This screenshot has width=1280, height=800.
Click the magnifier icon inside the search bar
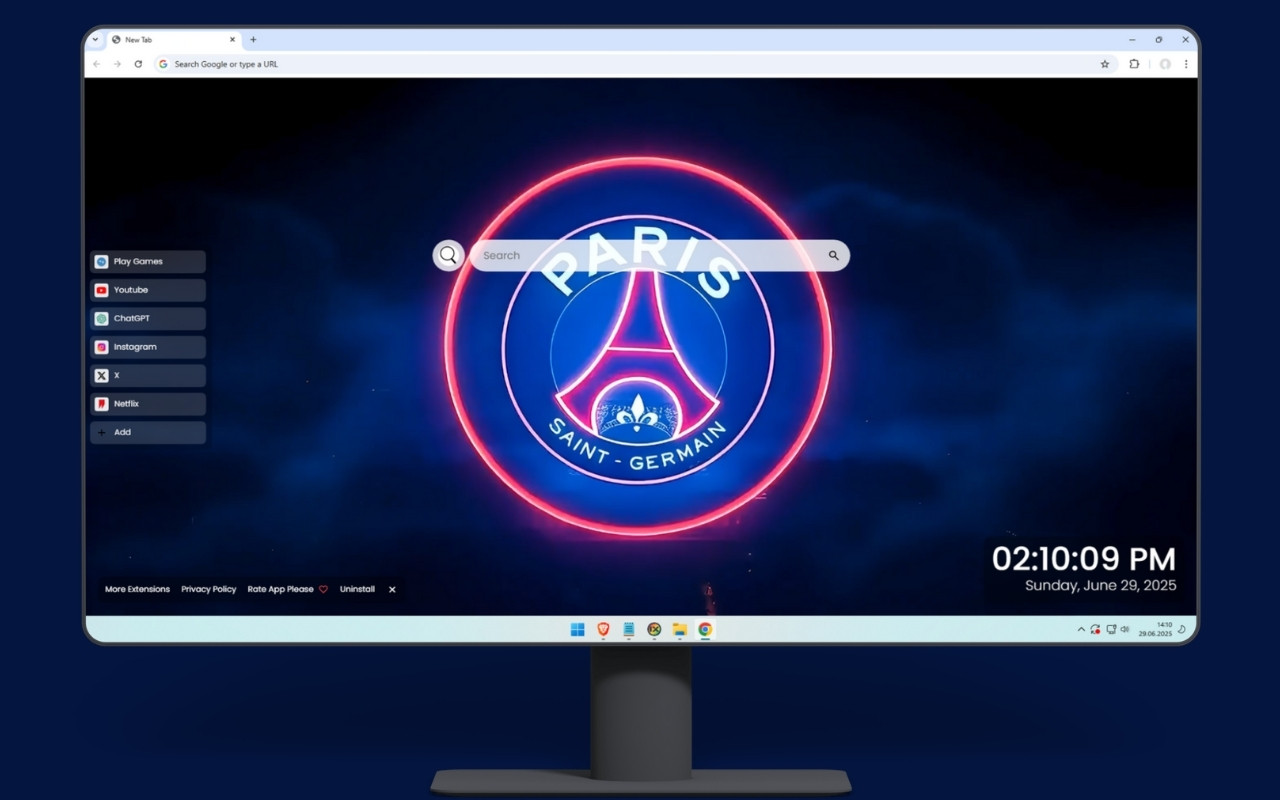833,255
